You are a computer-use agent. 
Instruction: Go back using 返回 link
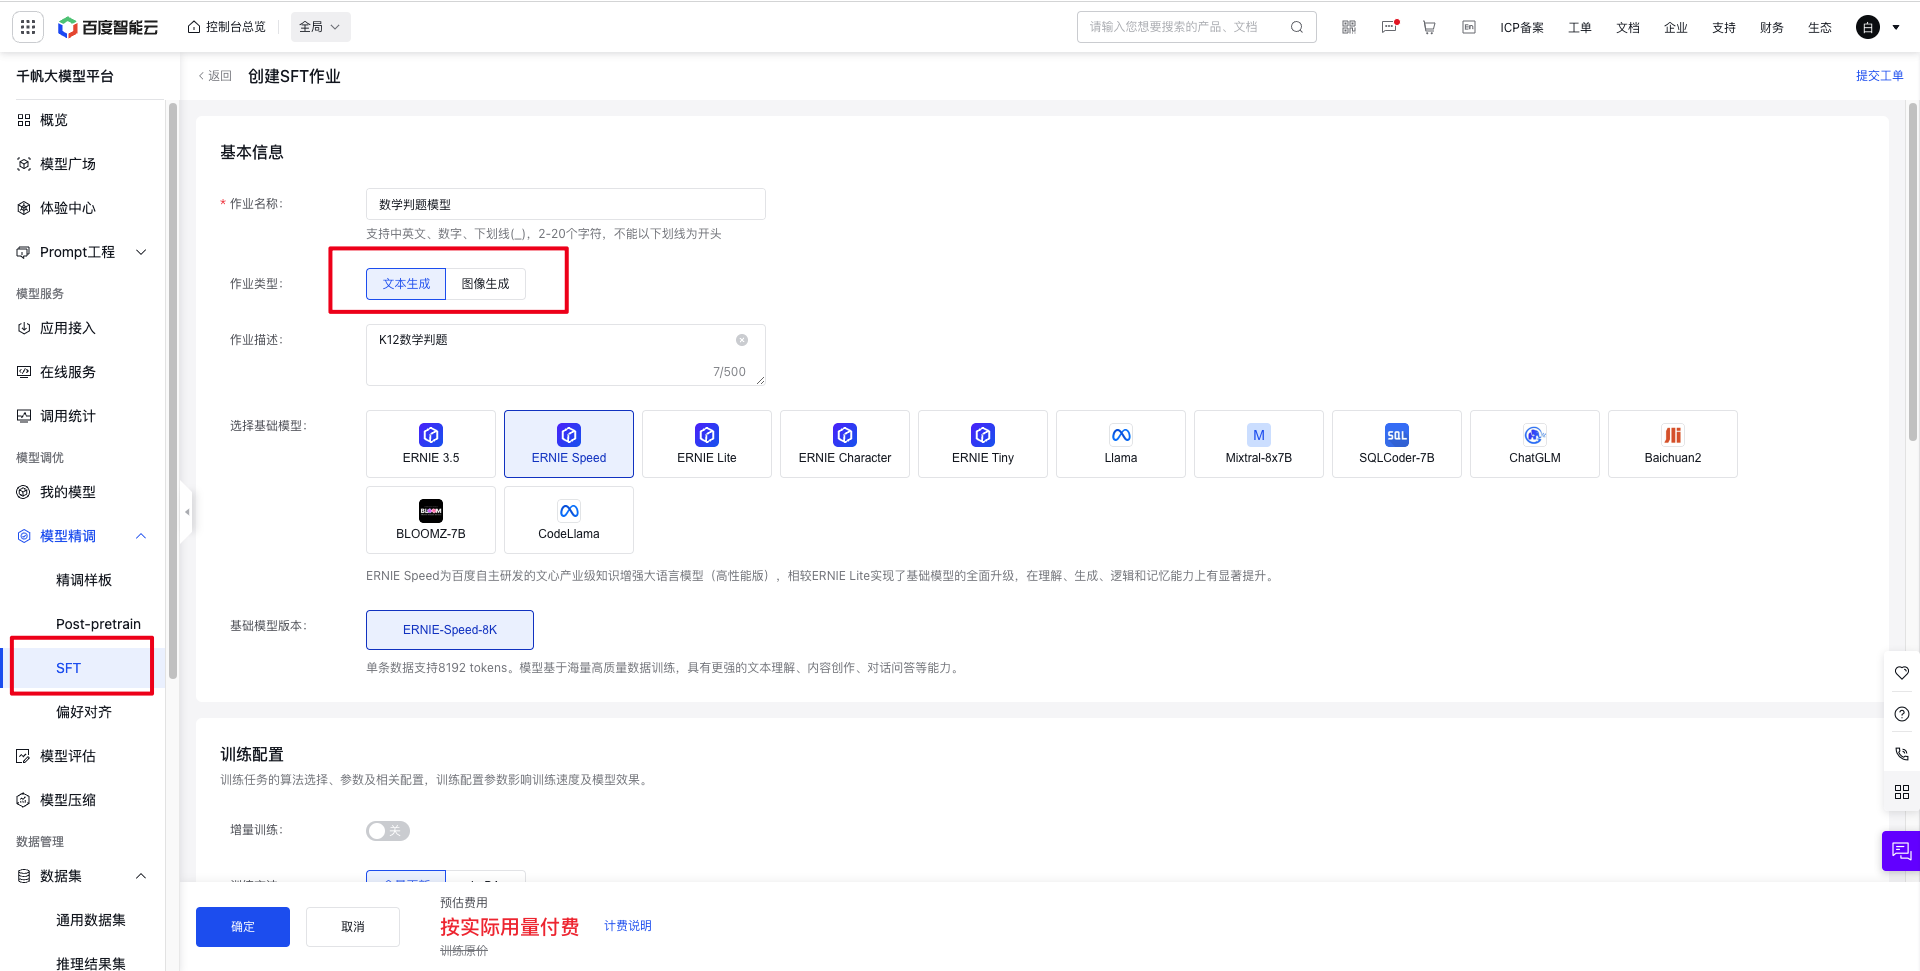(x=215, y=76)
